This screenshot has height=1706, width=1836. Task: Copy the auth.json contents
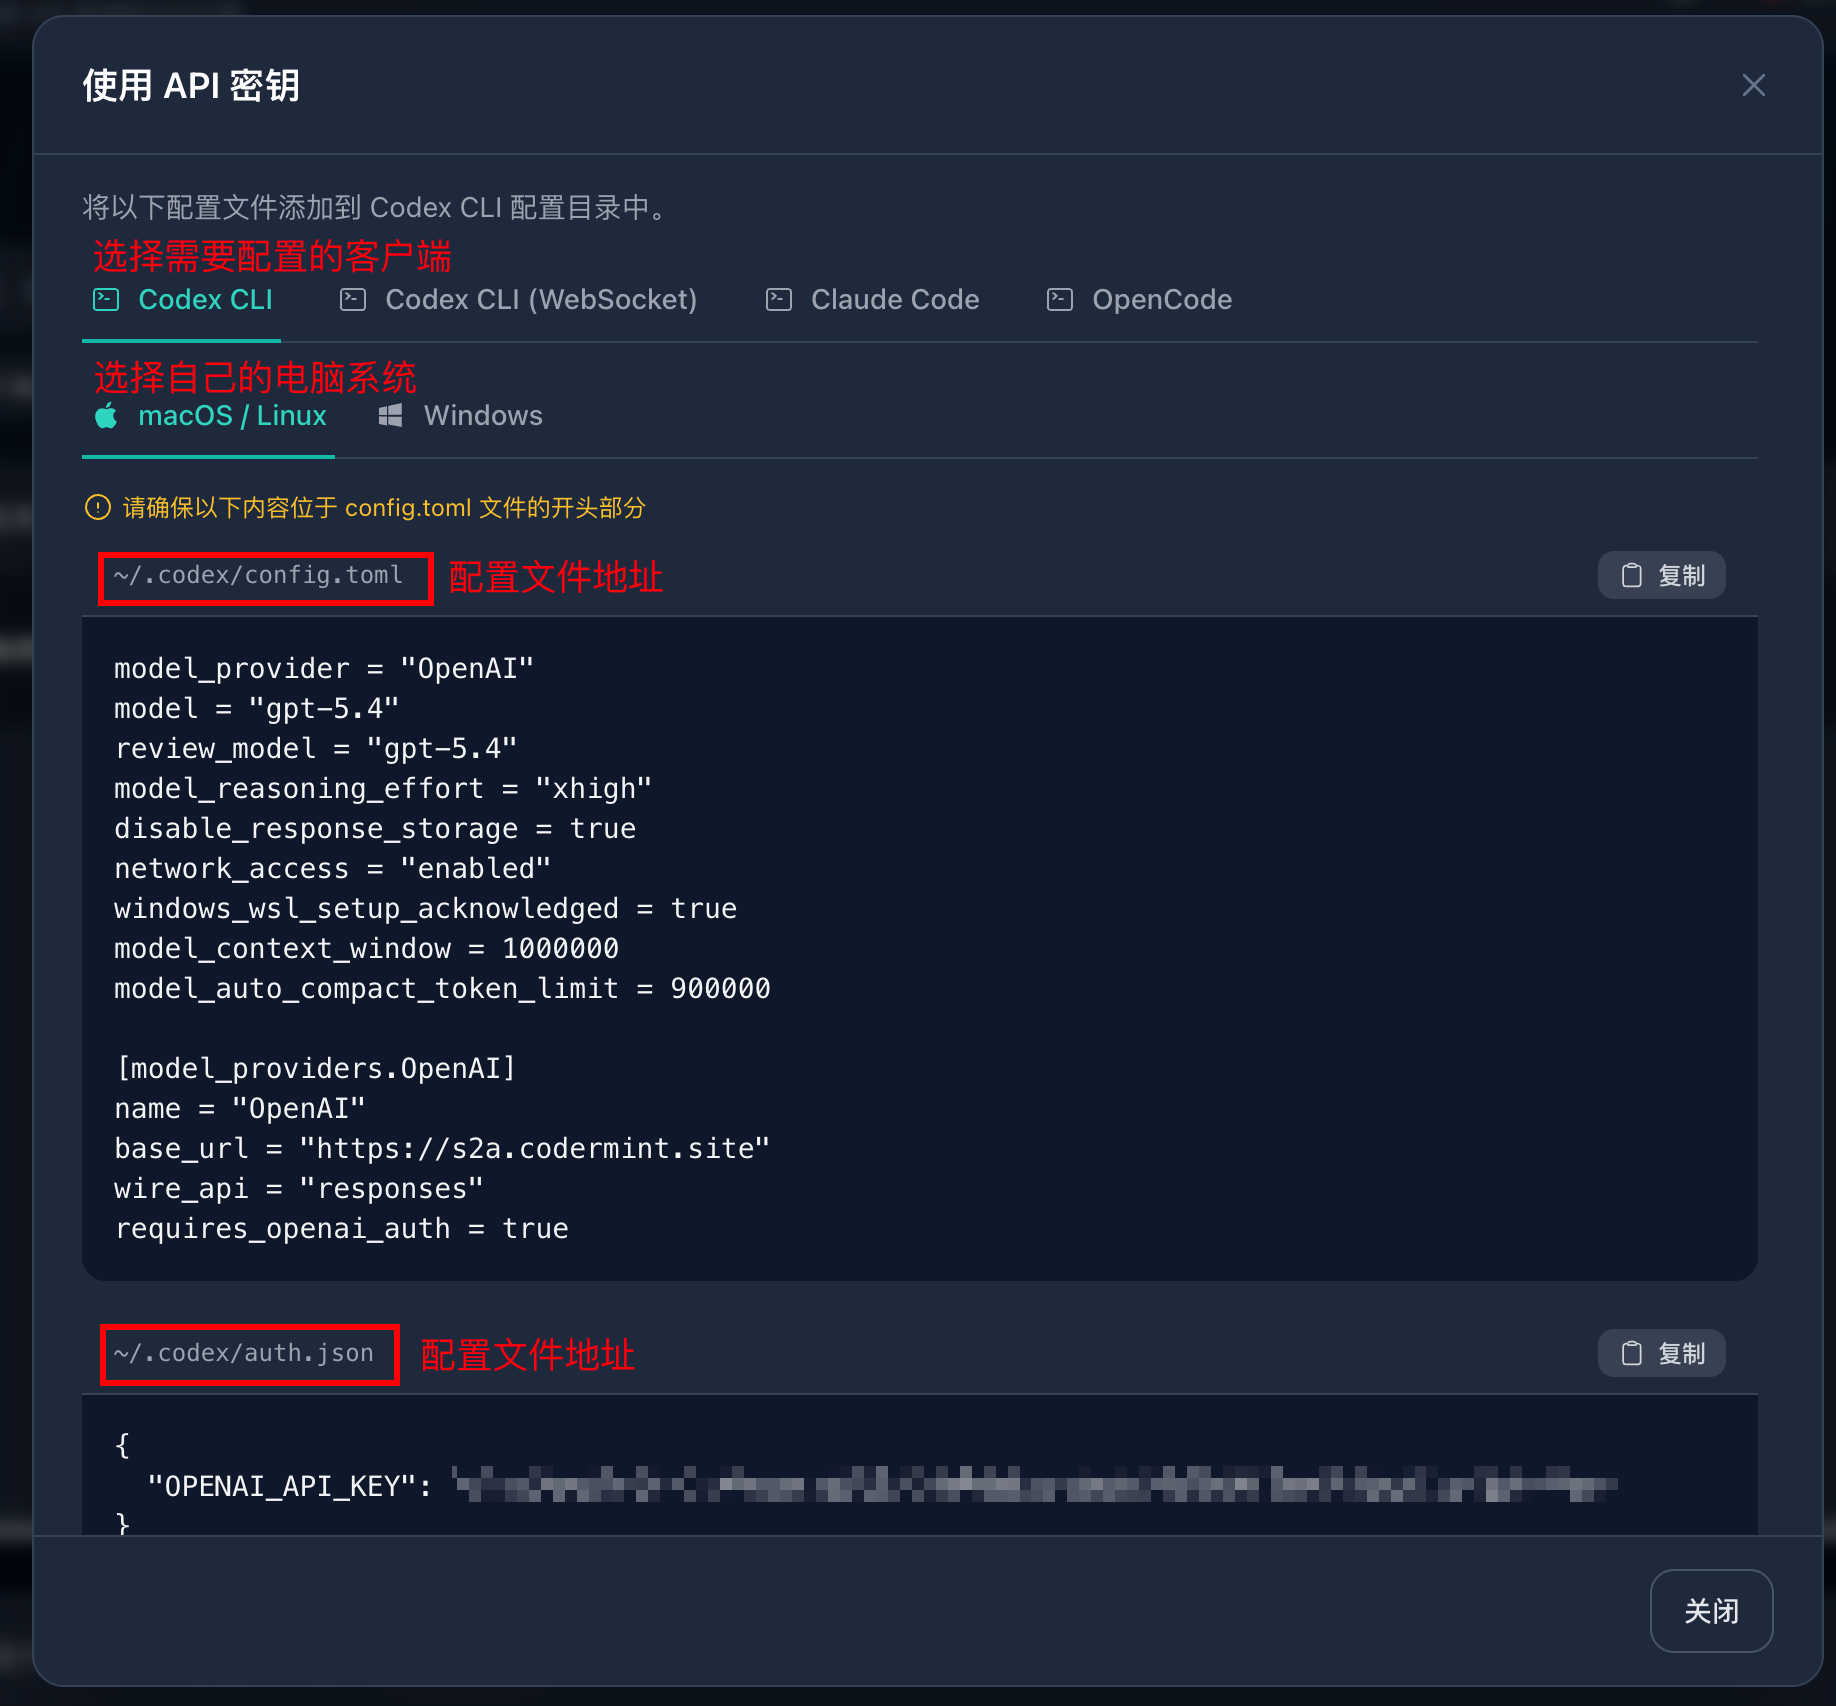pos(1661,1353)
